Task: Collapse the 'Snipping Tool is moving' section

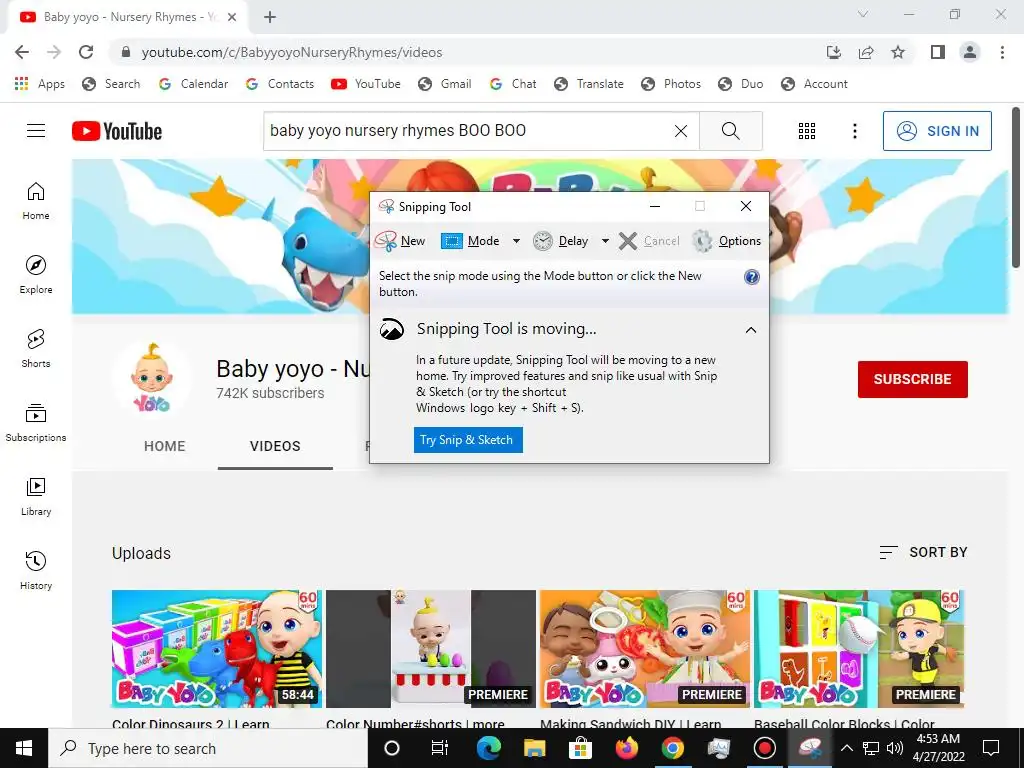Action: 751,330
